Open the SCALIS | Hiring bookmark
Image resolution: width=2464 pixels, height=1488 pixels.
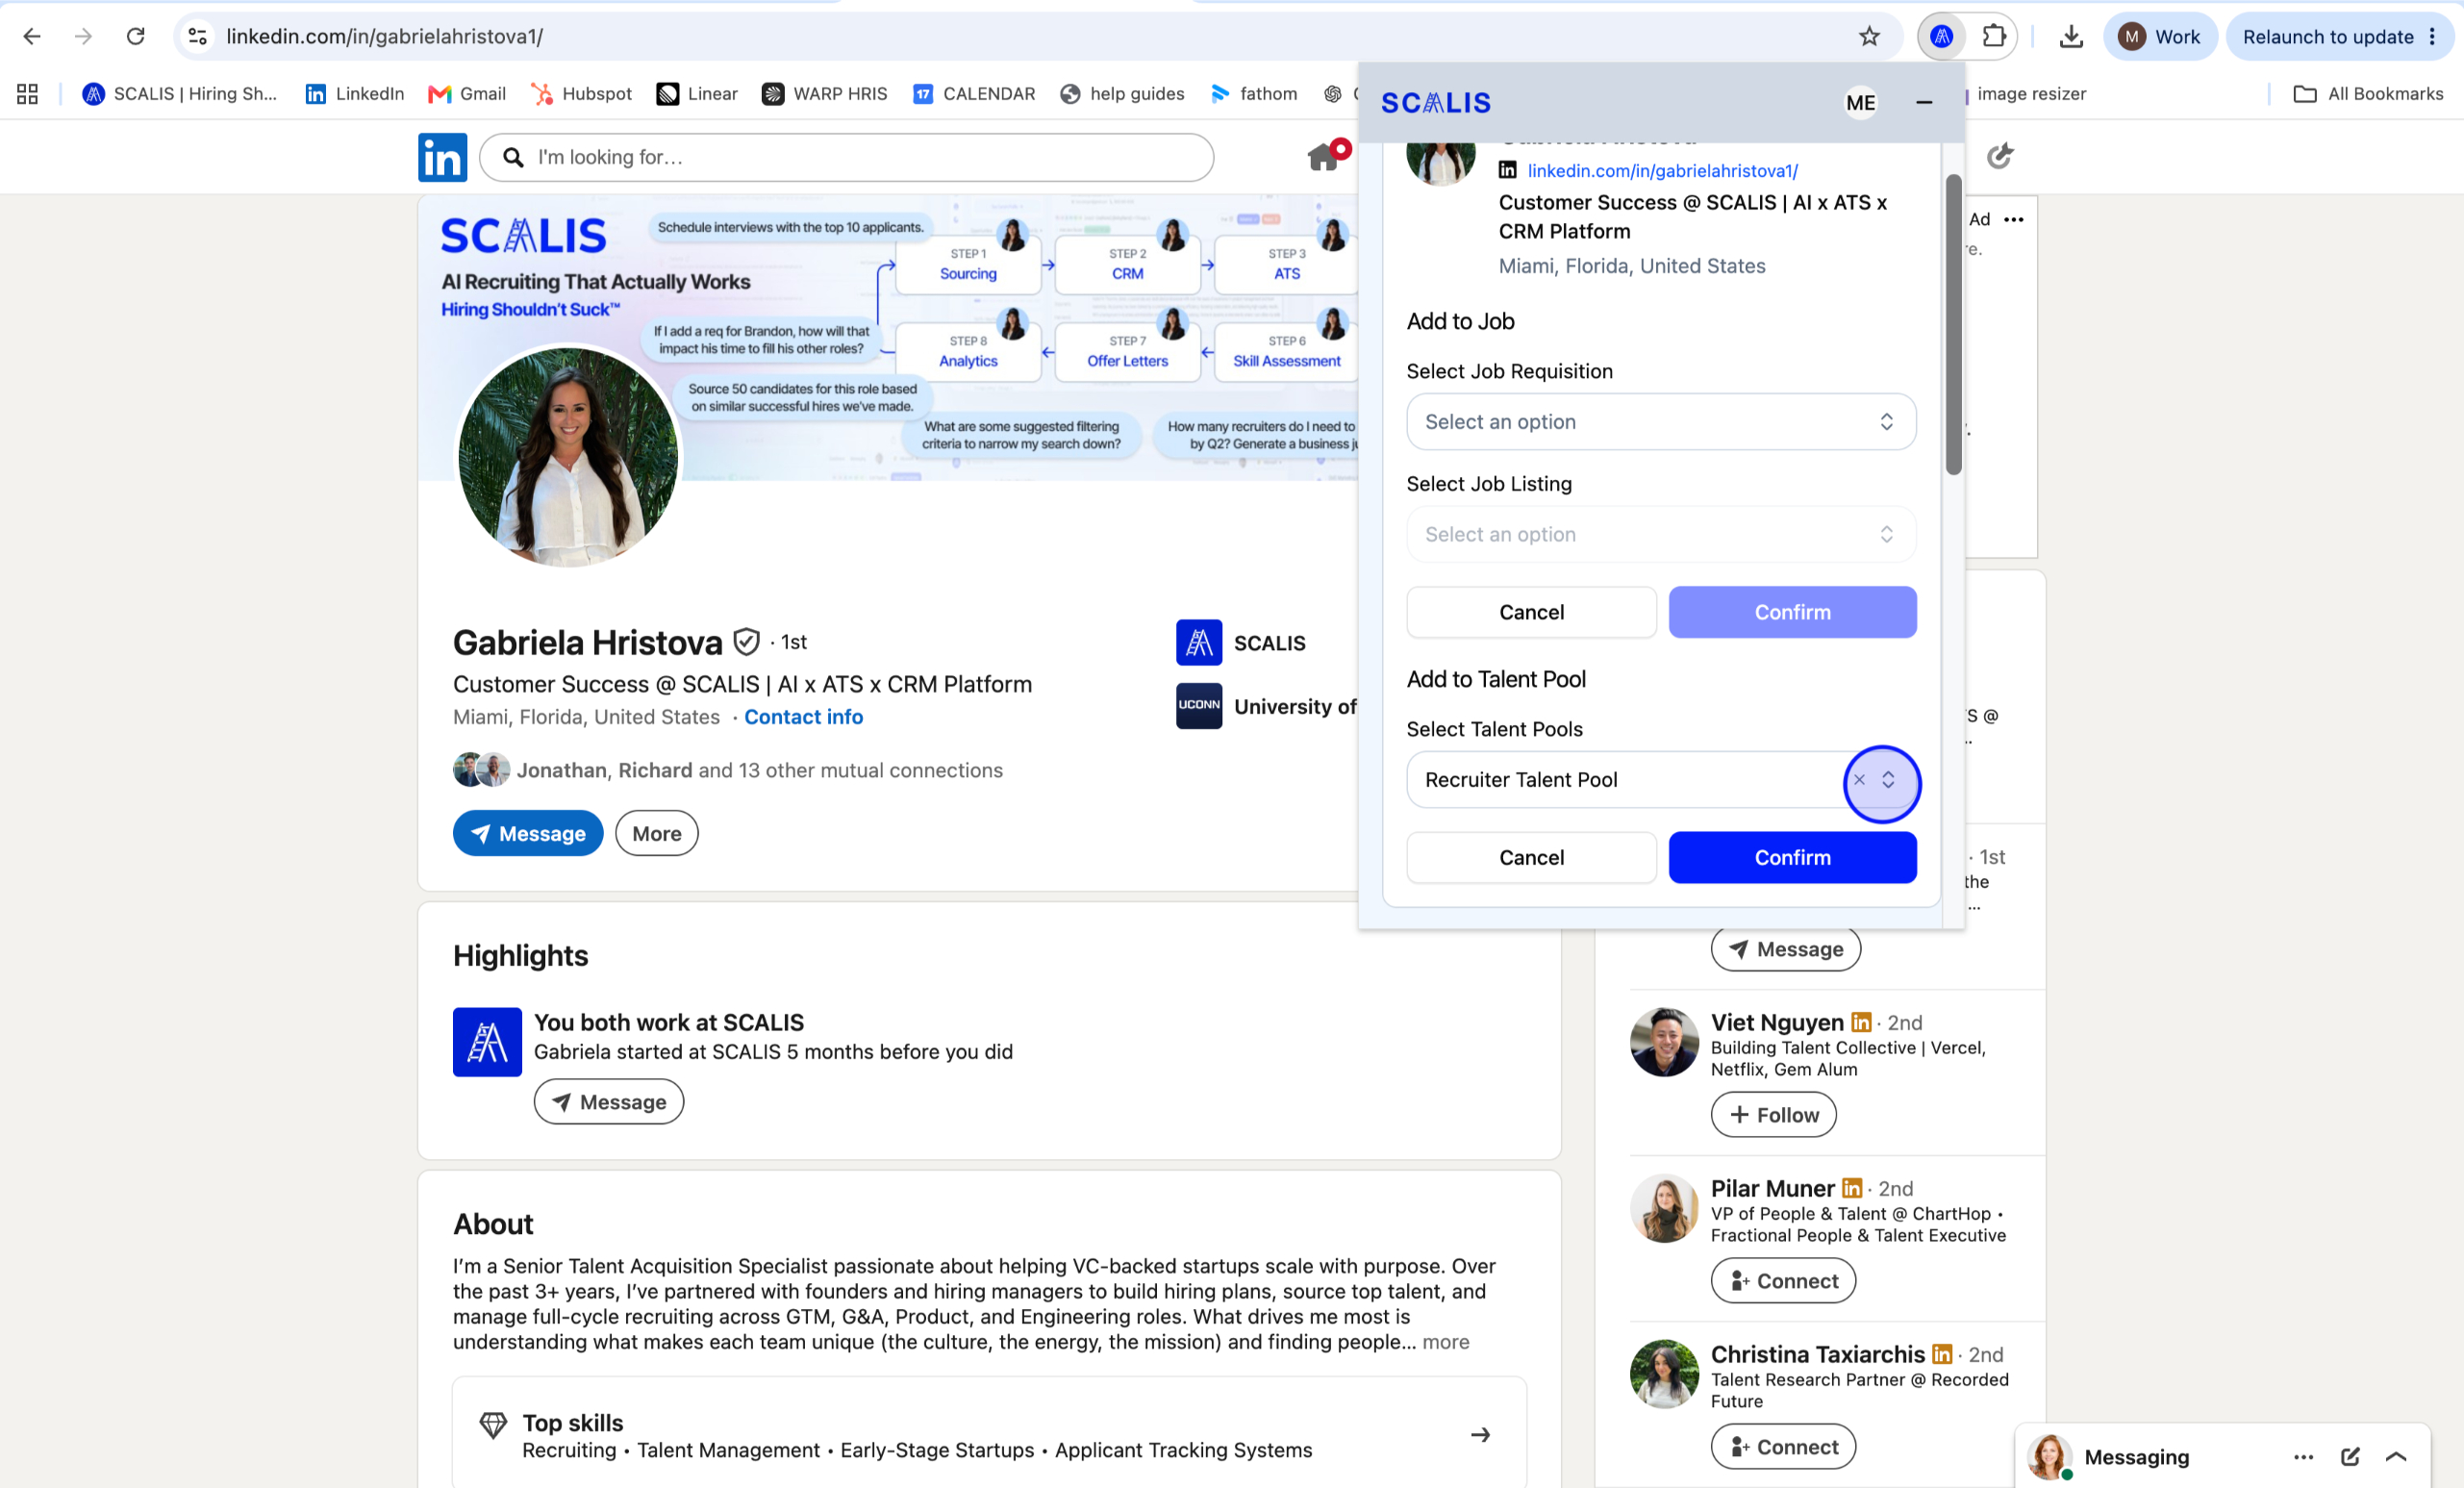coord(181,94)
